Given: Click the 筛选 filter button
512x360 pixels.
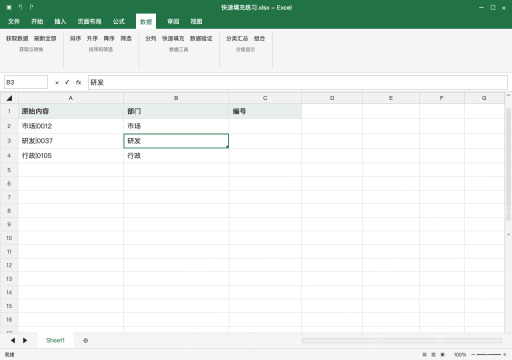Looking at the screenshot, I should click(x=126, y=38).
